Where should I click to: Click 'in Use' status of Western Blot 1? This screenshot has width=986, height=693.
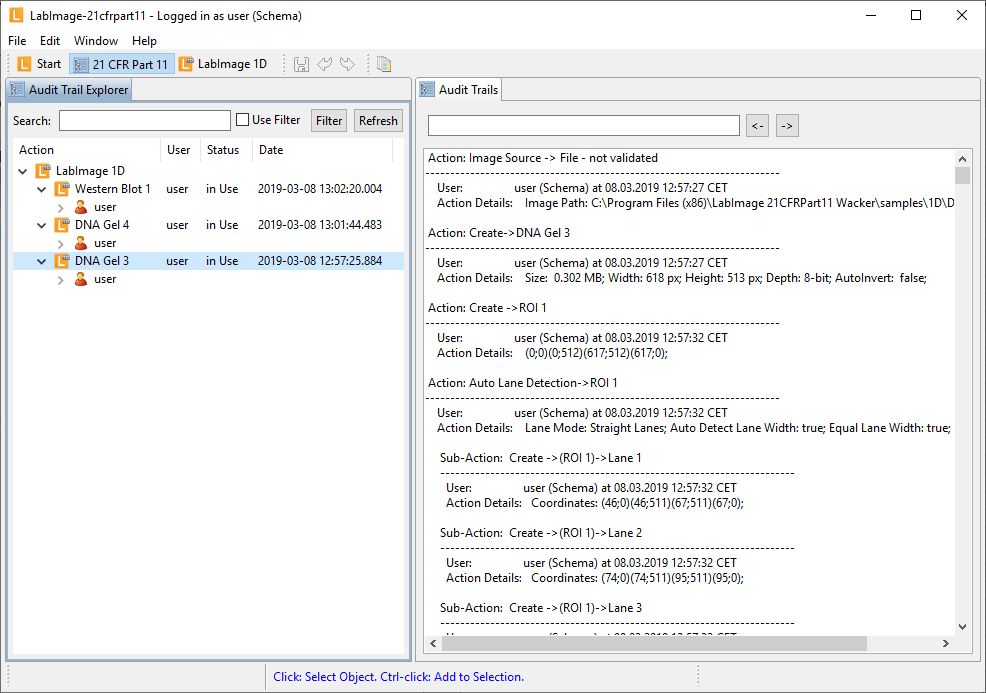(x=222, y=189)
